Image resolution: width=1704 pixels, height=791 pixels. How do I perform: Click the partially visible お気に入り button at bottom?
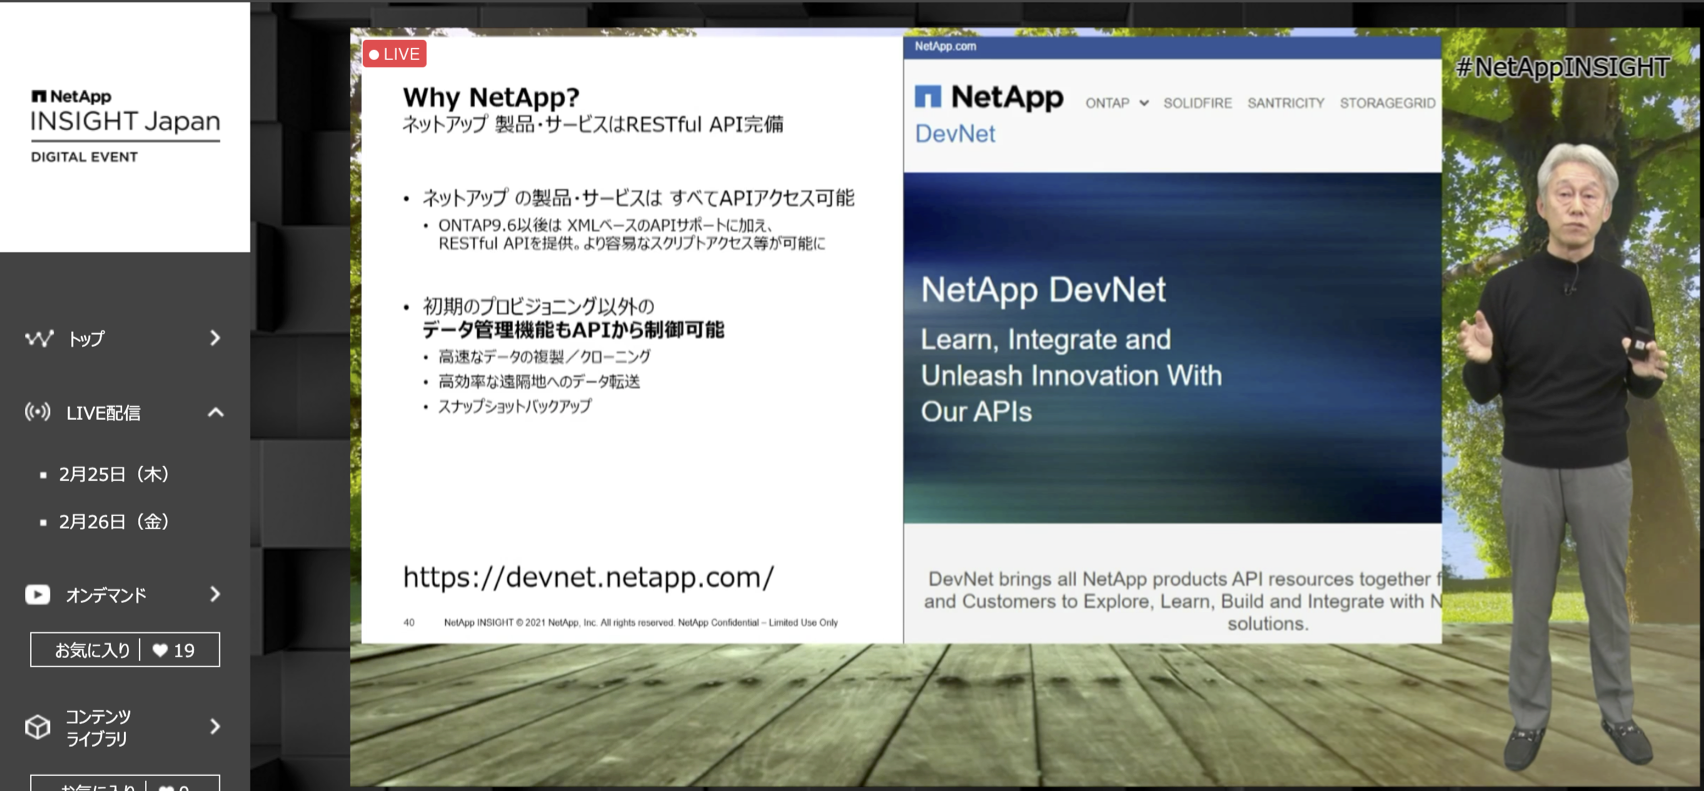pos(125,783)
